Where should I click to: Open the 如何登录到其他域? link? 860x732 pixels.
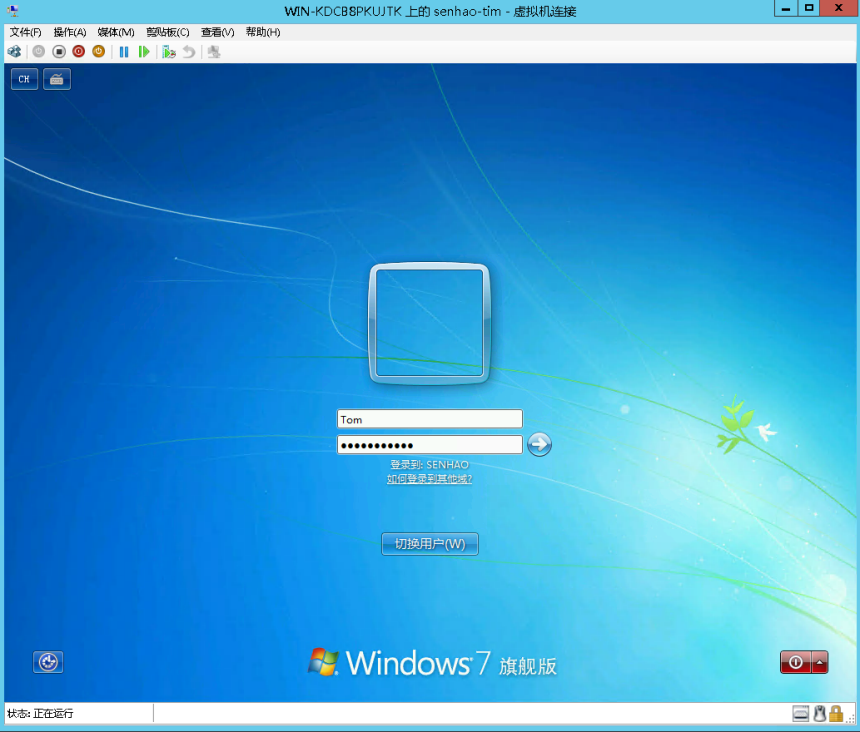coord(429,479)
